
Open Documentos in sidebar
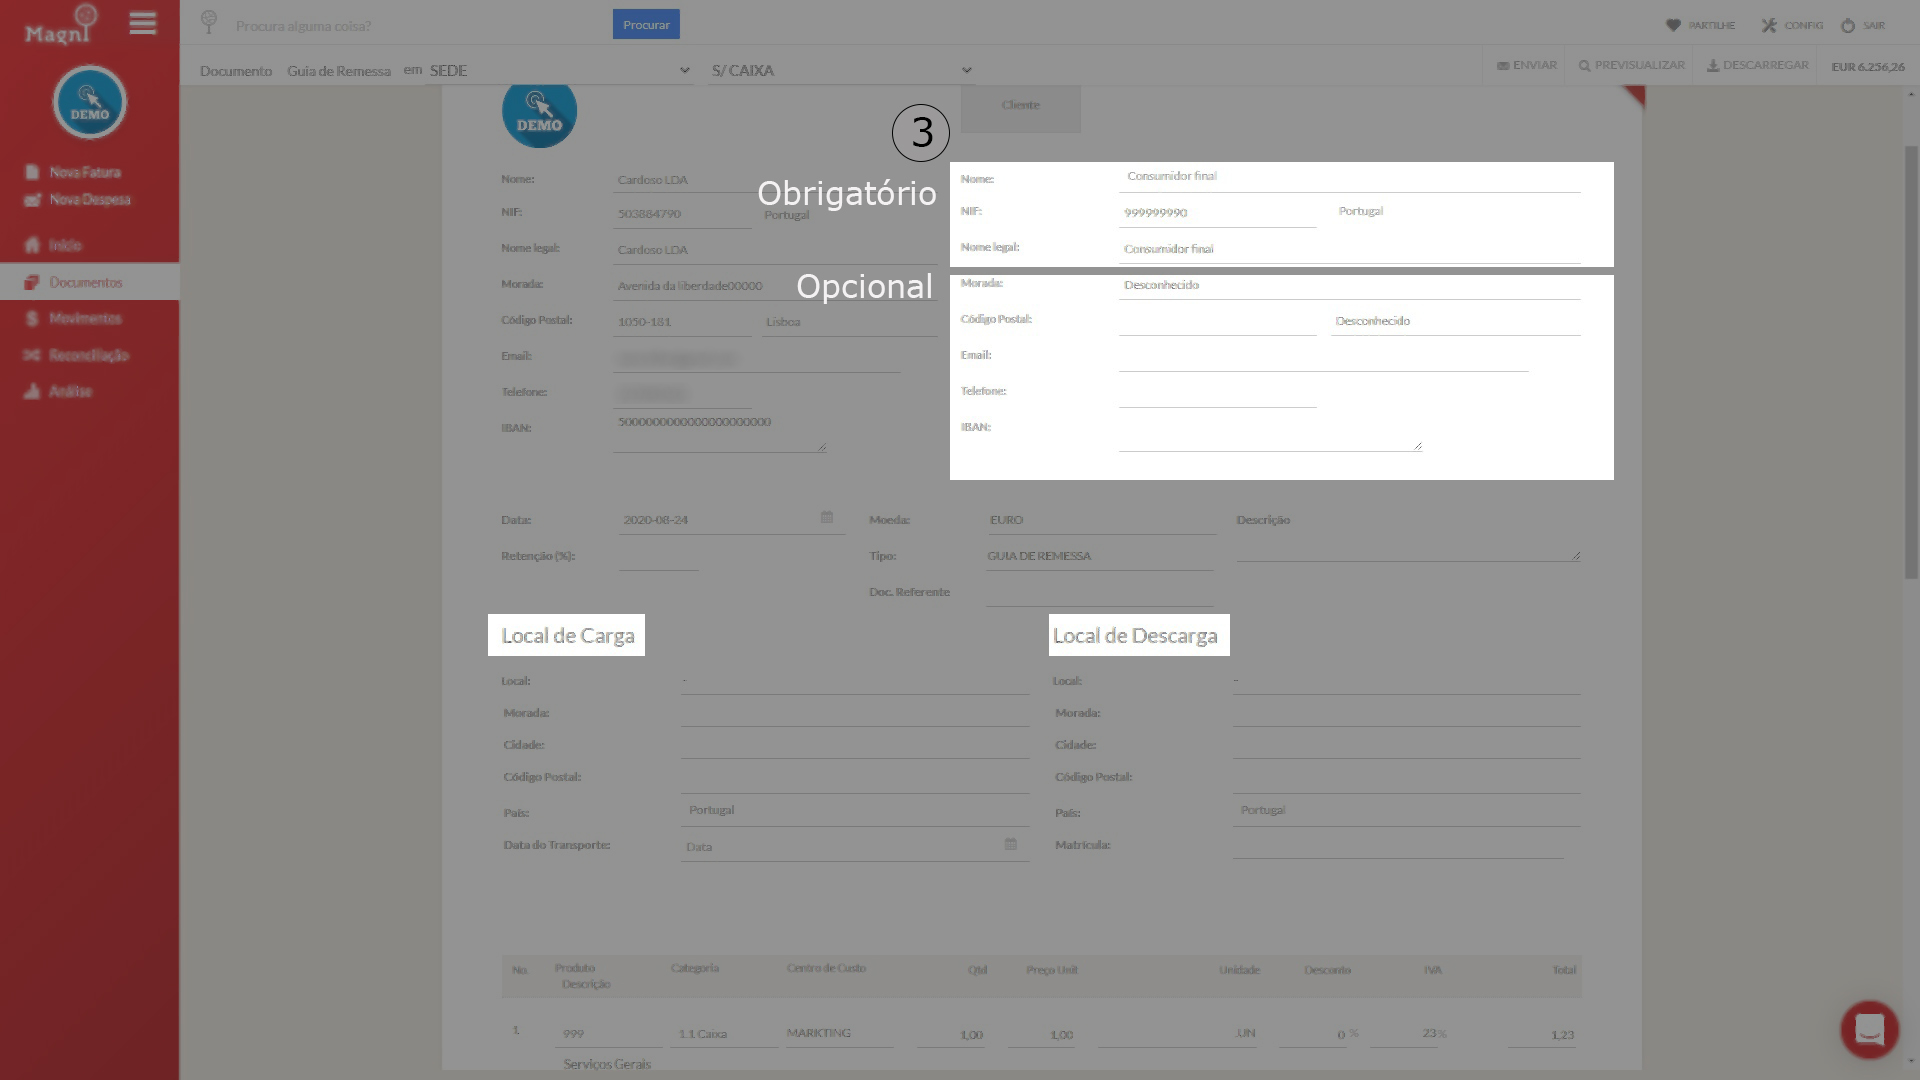point(90,282)
